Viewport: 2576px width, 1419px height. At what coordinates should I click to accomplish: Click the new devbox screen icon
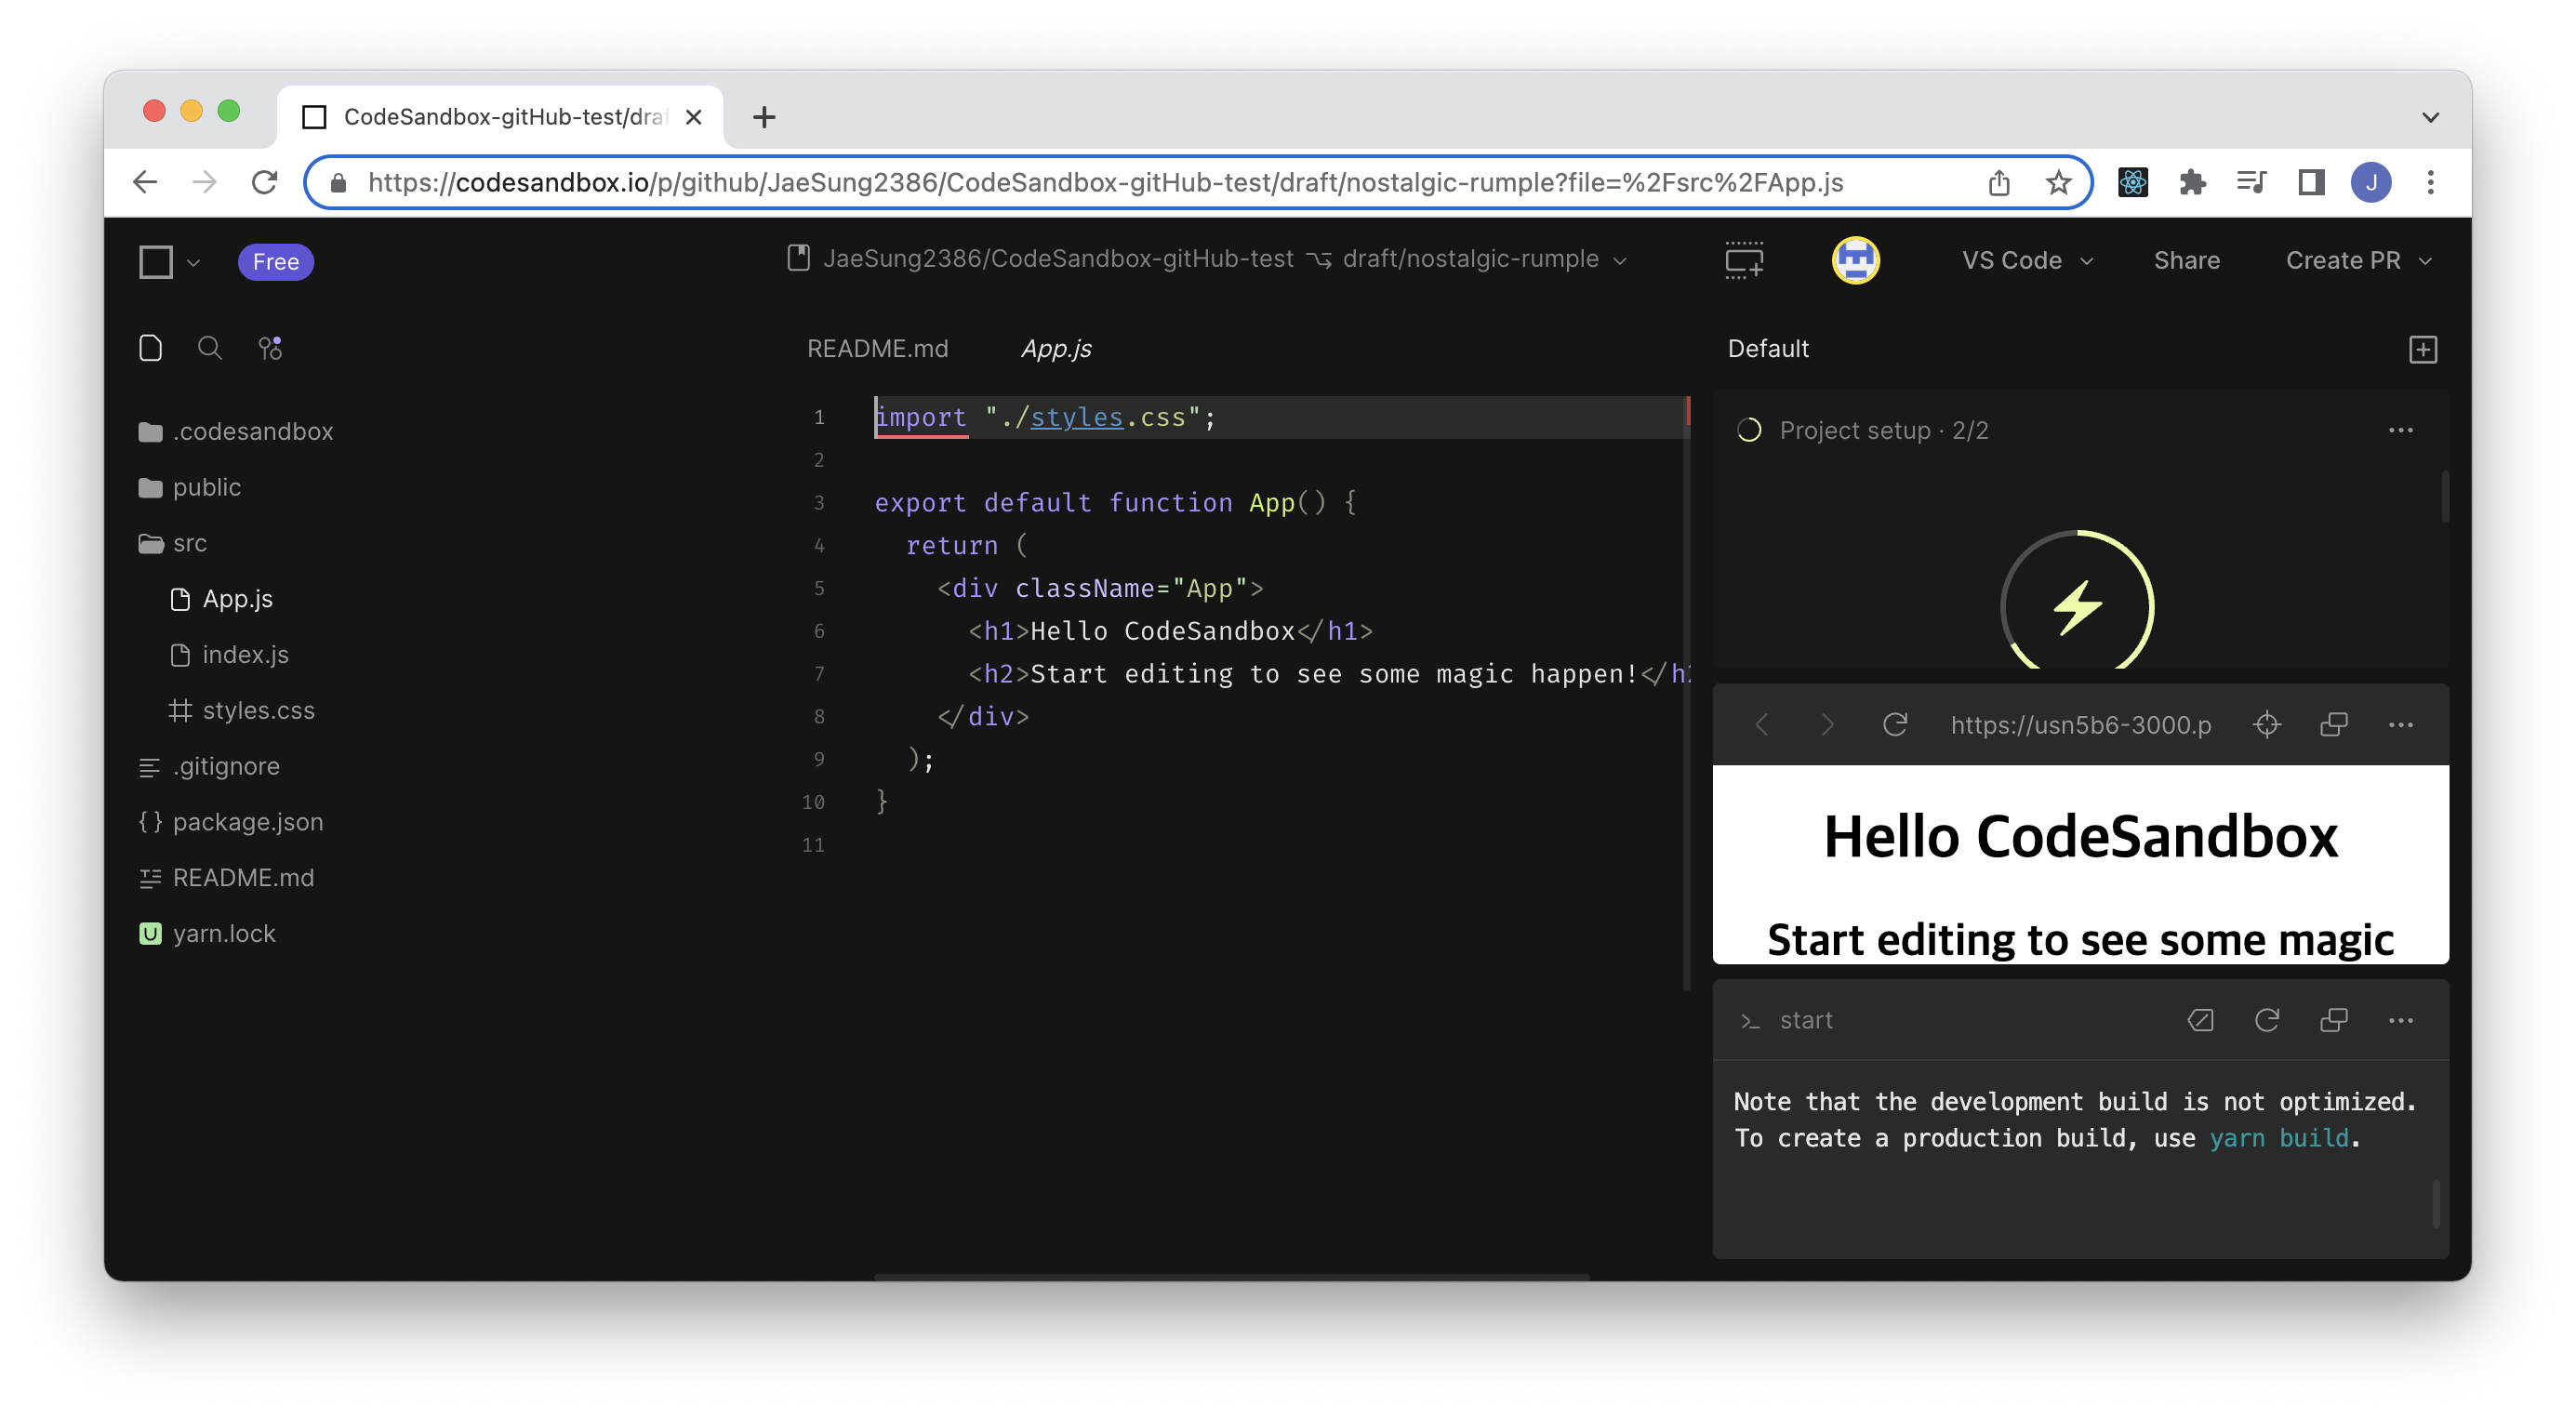point(1744,260)
